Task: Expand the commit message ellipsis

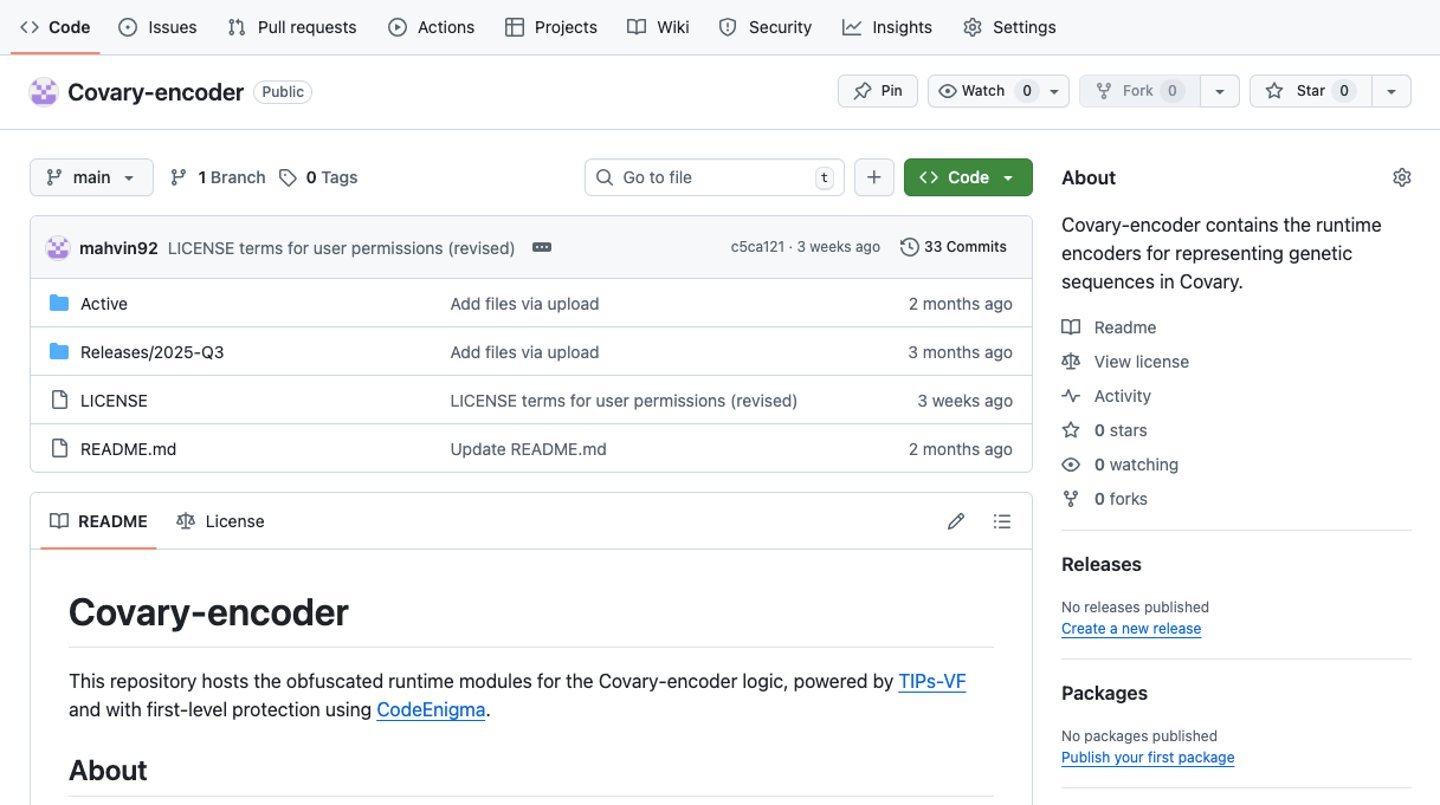Action: tap(542, 247)
